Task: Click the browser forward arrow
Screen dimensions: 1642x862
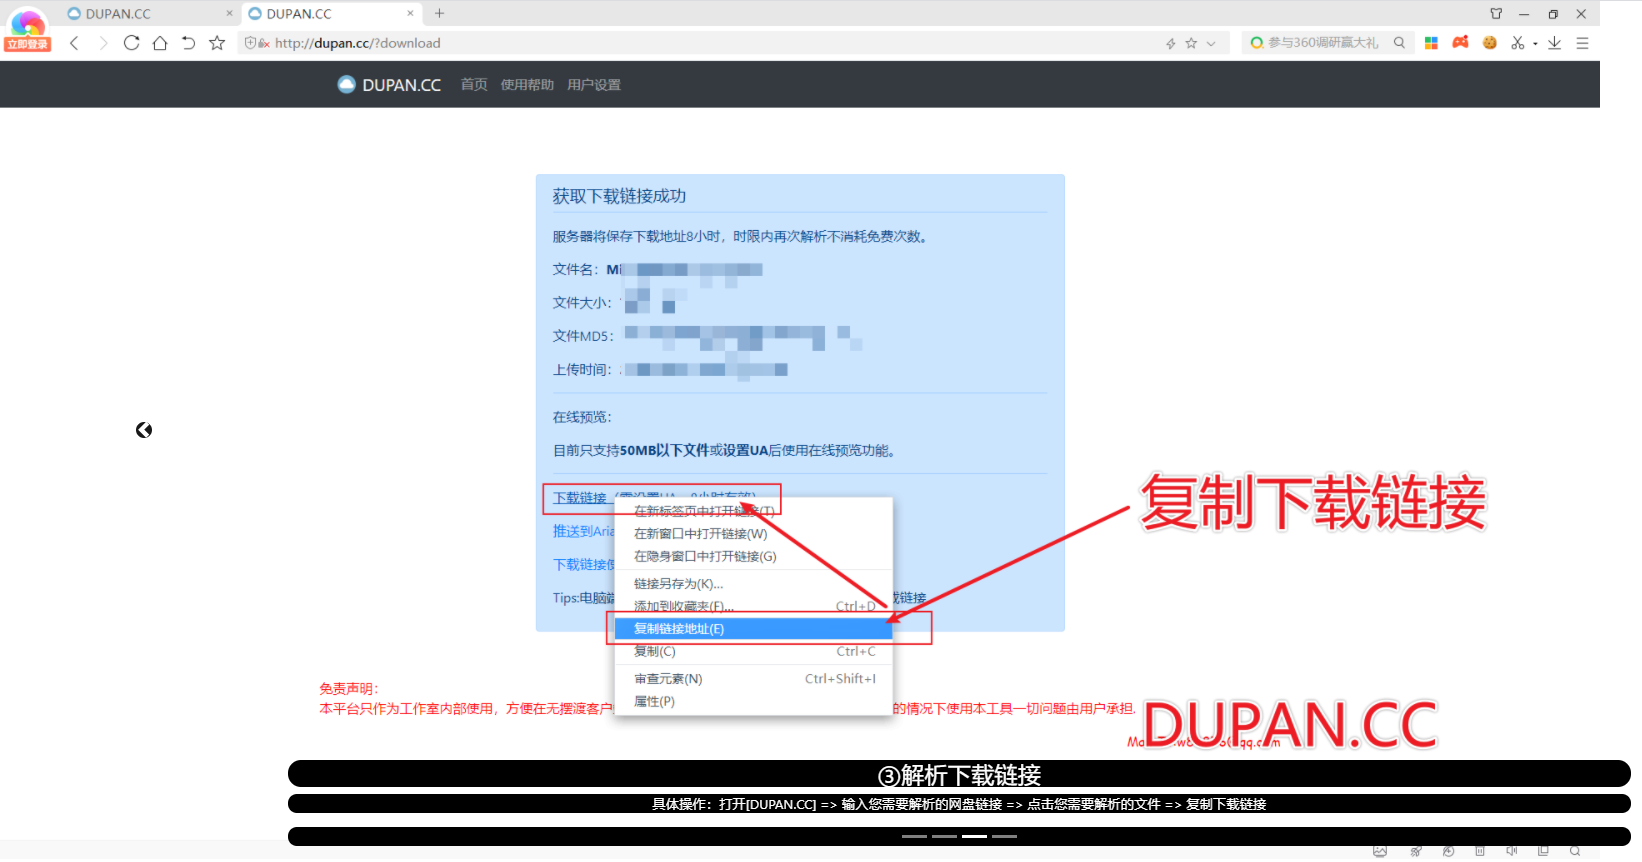Action: [102, 43]
